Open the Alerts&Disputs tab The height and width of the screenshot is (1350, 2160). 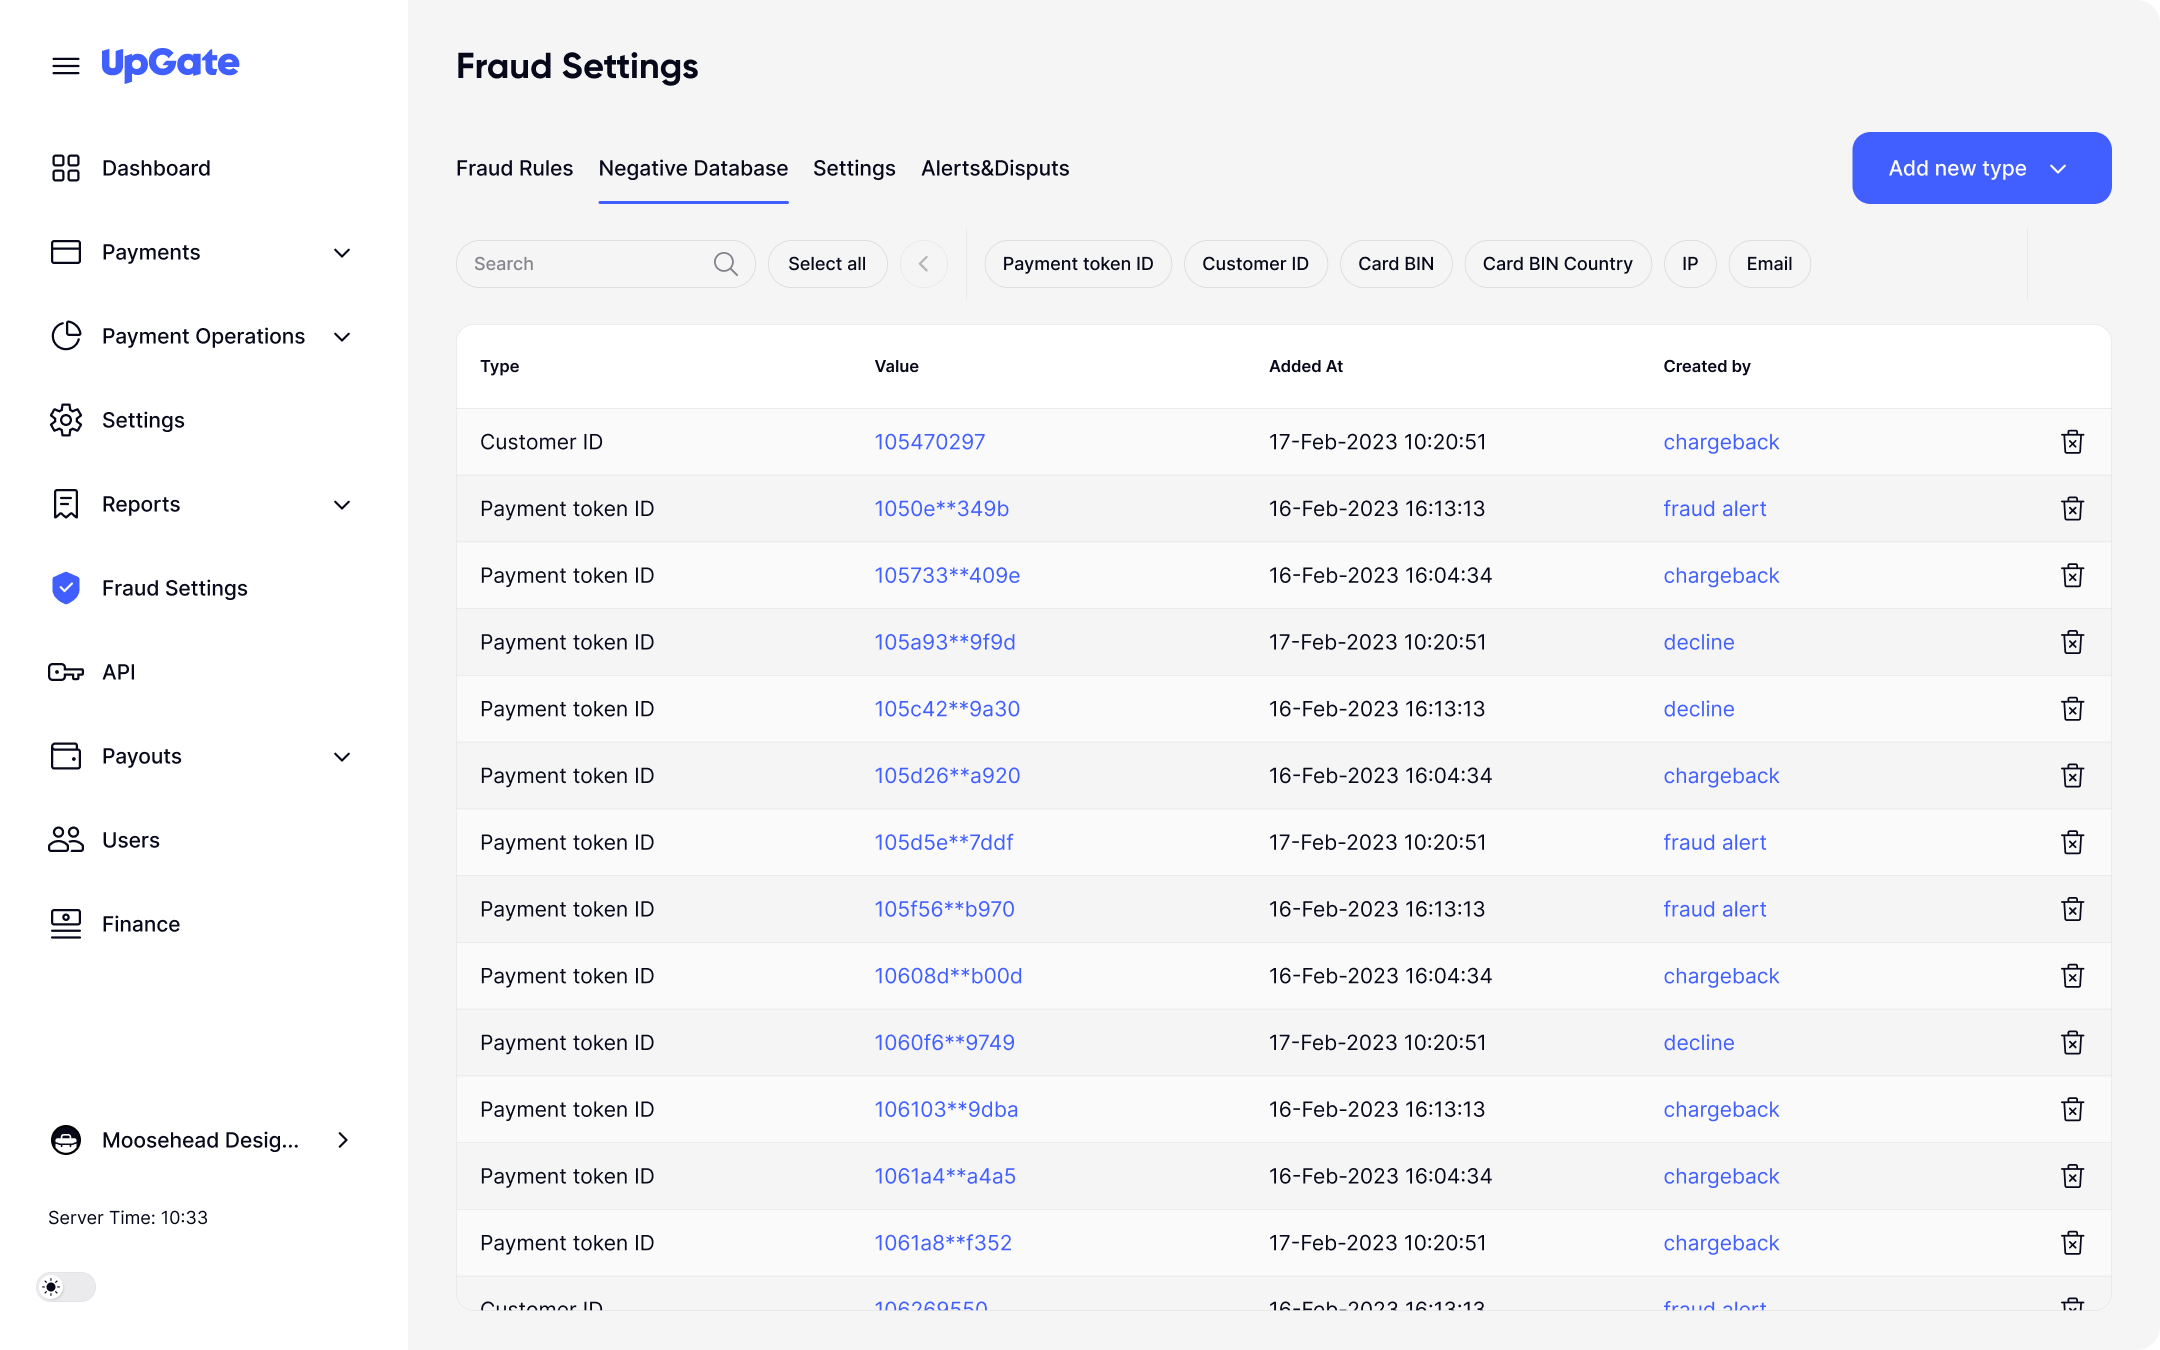(x=994, y=168)
